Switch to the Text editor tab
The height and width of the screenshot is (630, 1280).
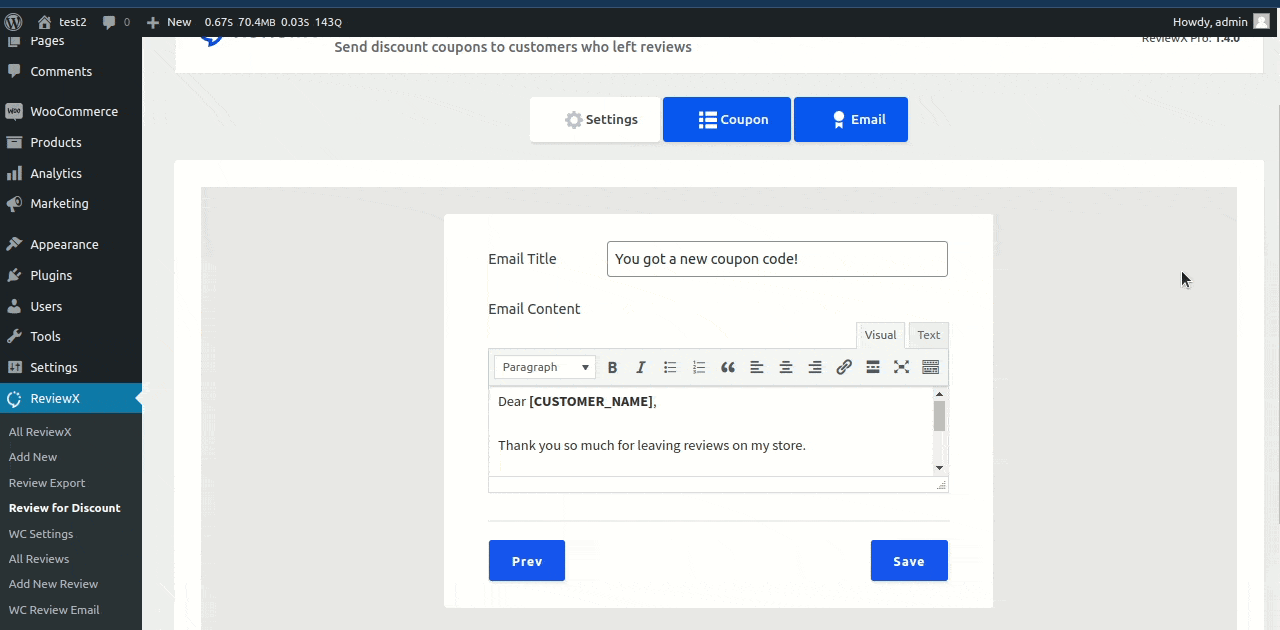(928, 335)
